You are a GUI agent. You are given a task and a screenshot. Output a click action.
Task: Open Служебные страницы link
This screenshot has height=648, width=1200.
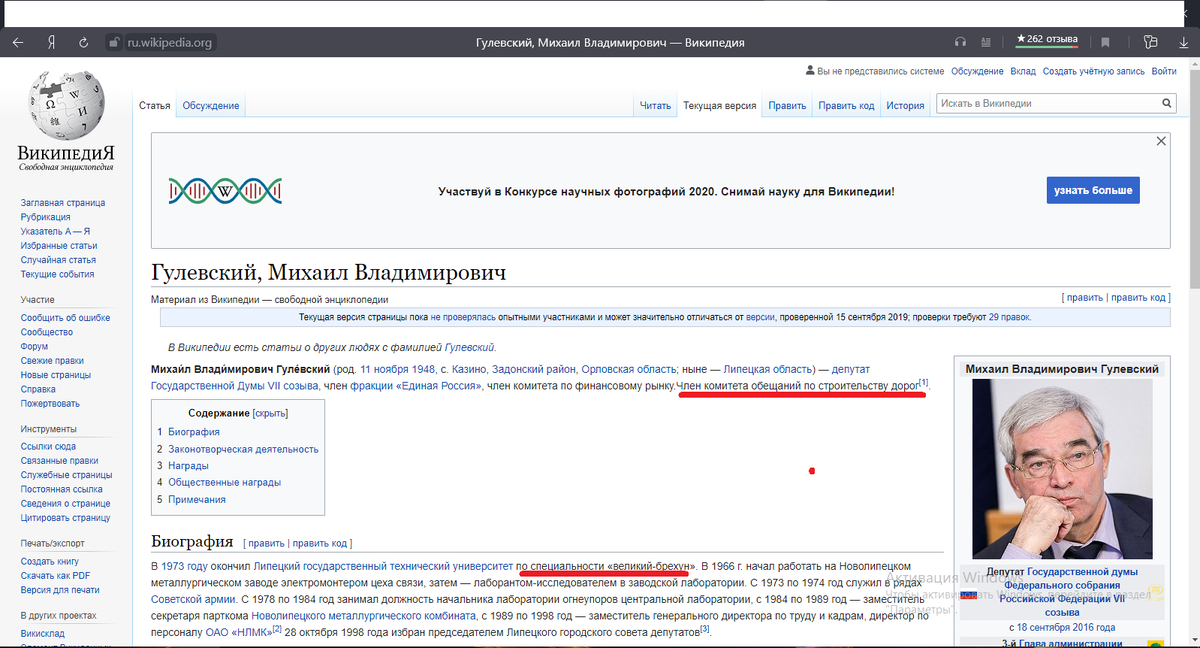pyautogui.click(x=65, y=475)
